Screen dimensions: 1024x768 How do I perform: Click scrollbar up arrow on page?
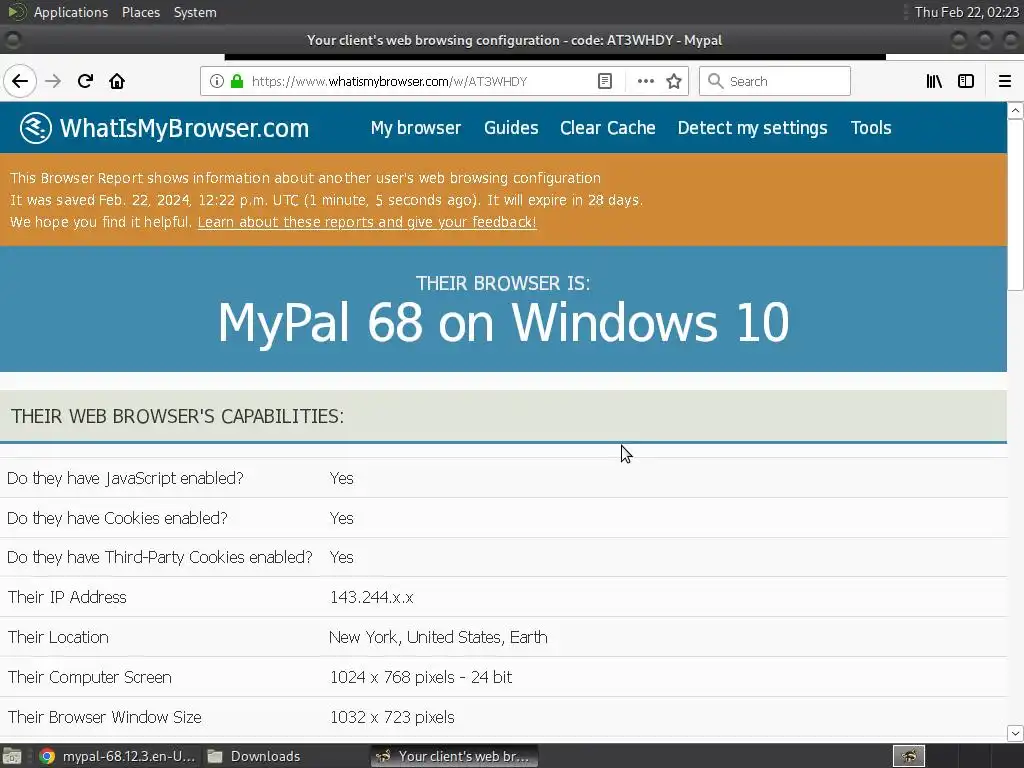pyautogui.click(x=1015, y=110)
